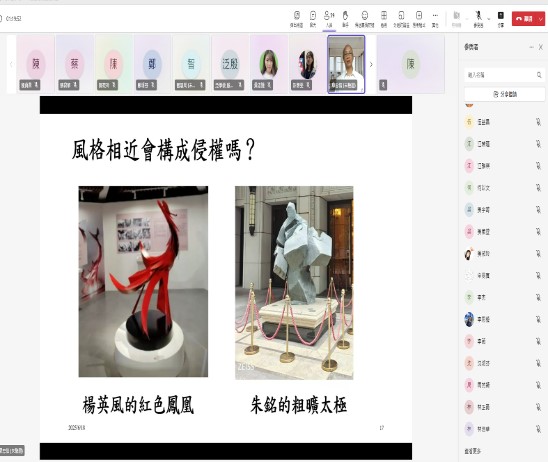Open participants panel more options menu
Screen dimensions: 548x462
[531, 47]
